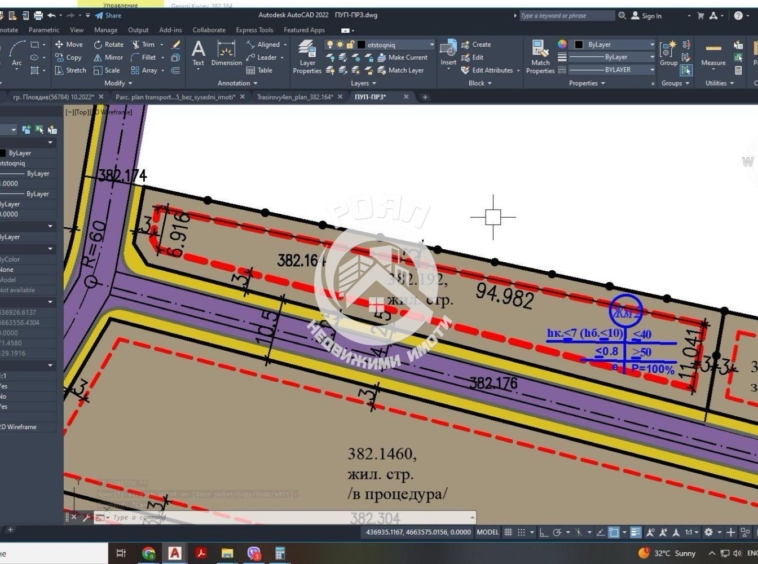758x564 pixels.
Task: Switch to гр. Пловдив(56784) drawing tab
Action: coord(53,97)
